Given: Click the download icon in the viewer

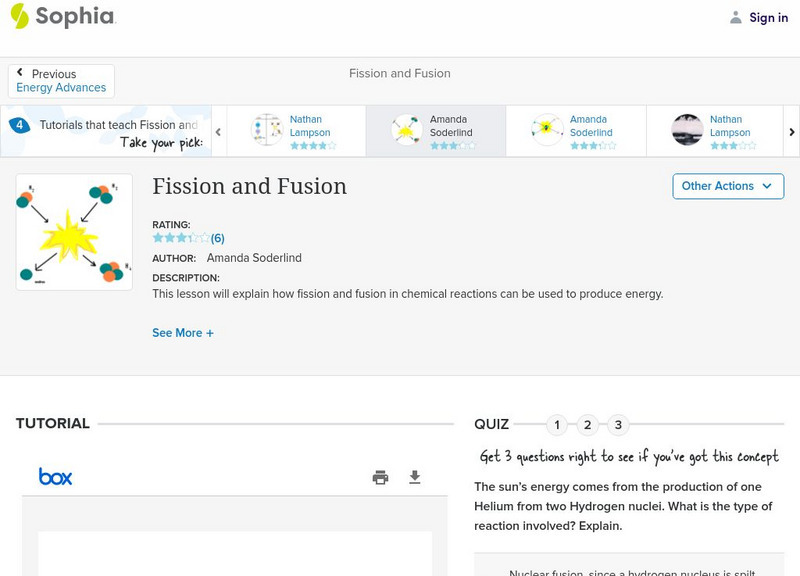Looking at the screenshot, I should click(415, 478).
